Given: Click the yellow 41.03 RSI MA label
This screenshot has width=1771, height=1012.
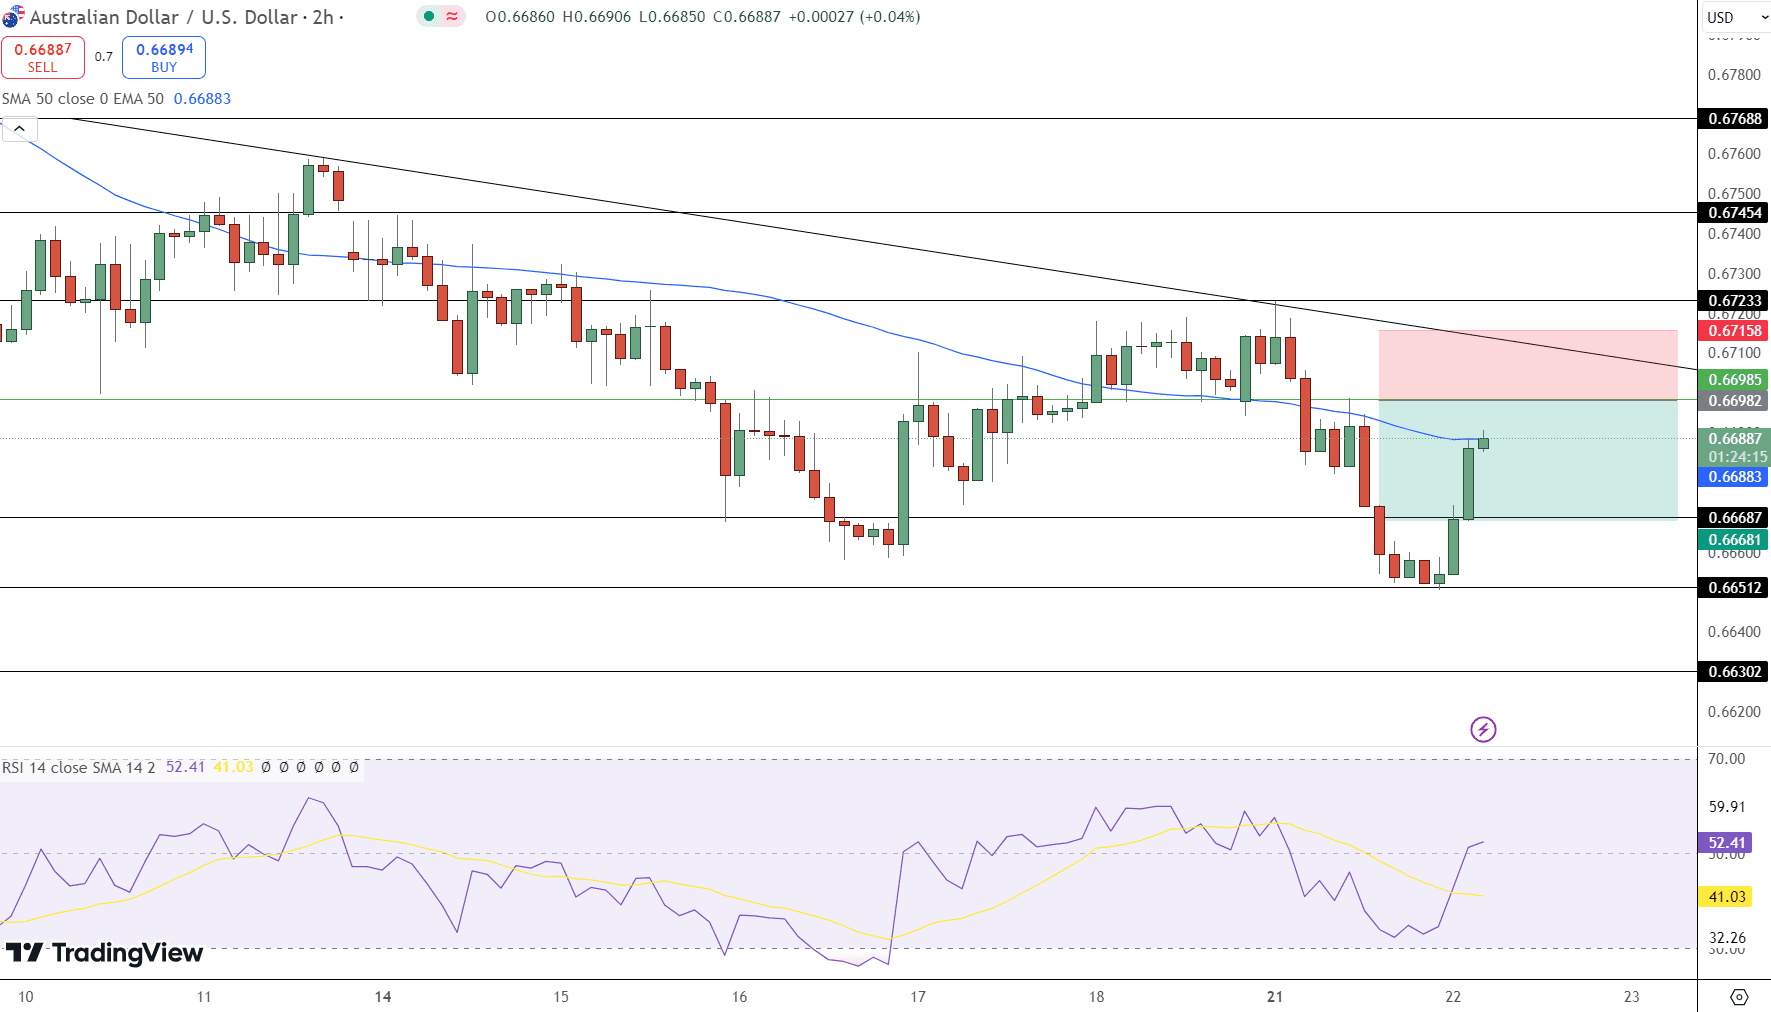Looking at the screenshot, I should pyautogui.click(x=1726, y=897).
